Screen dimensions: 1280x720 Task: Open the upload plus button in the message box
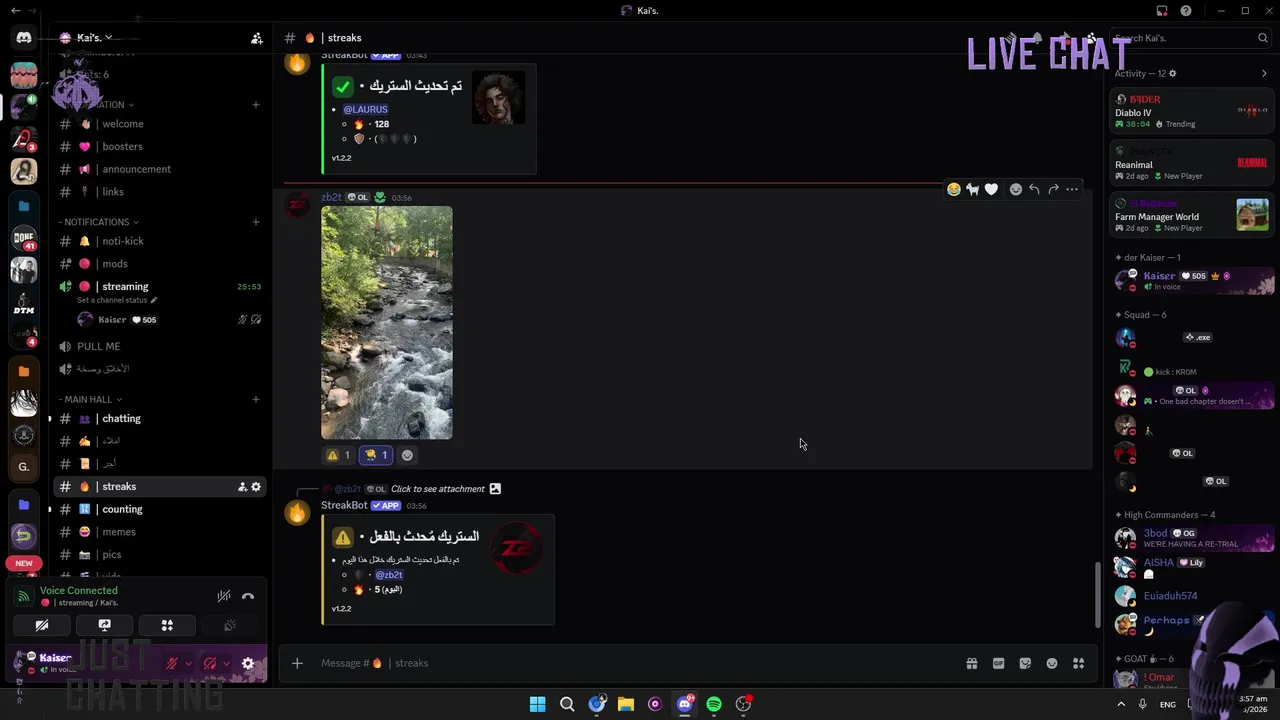[297, 663]
